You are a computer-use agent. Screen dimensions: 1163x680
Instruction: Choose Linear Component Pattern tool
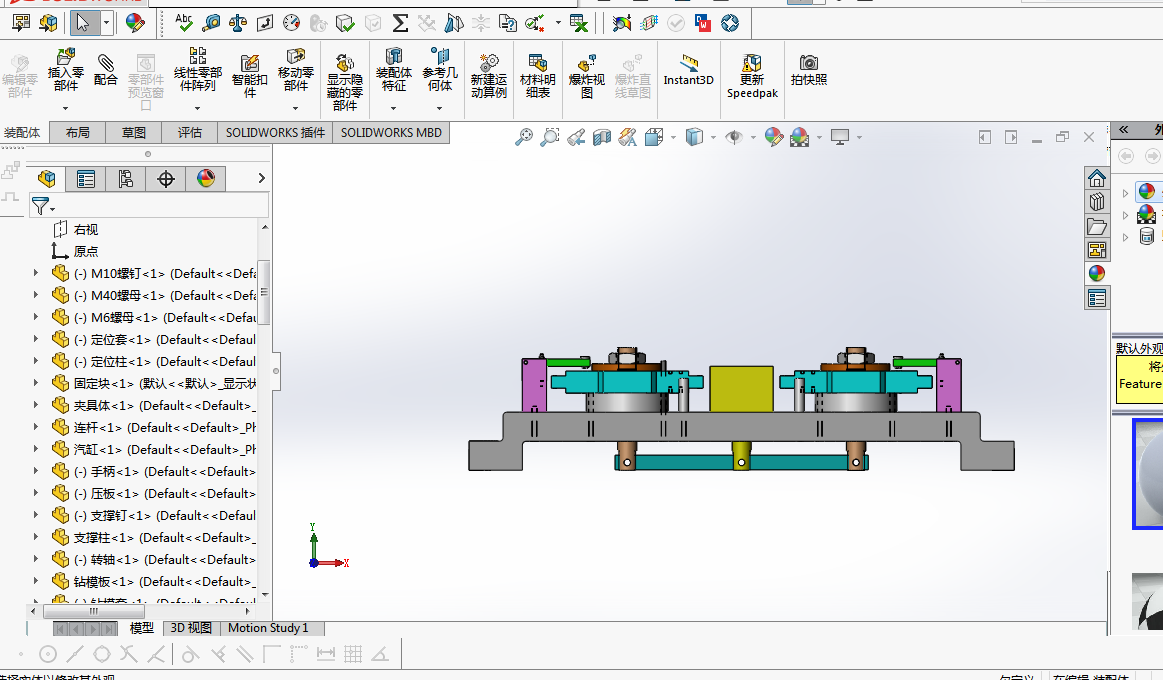(x=197, y=70)
